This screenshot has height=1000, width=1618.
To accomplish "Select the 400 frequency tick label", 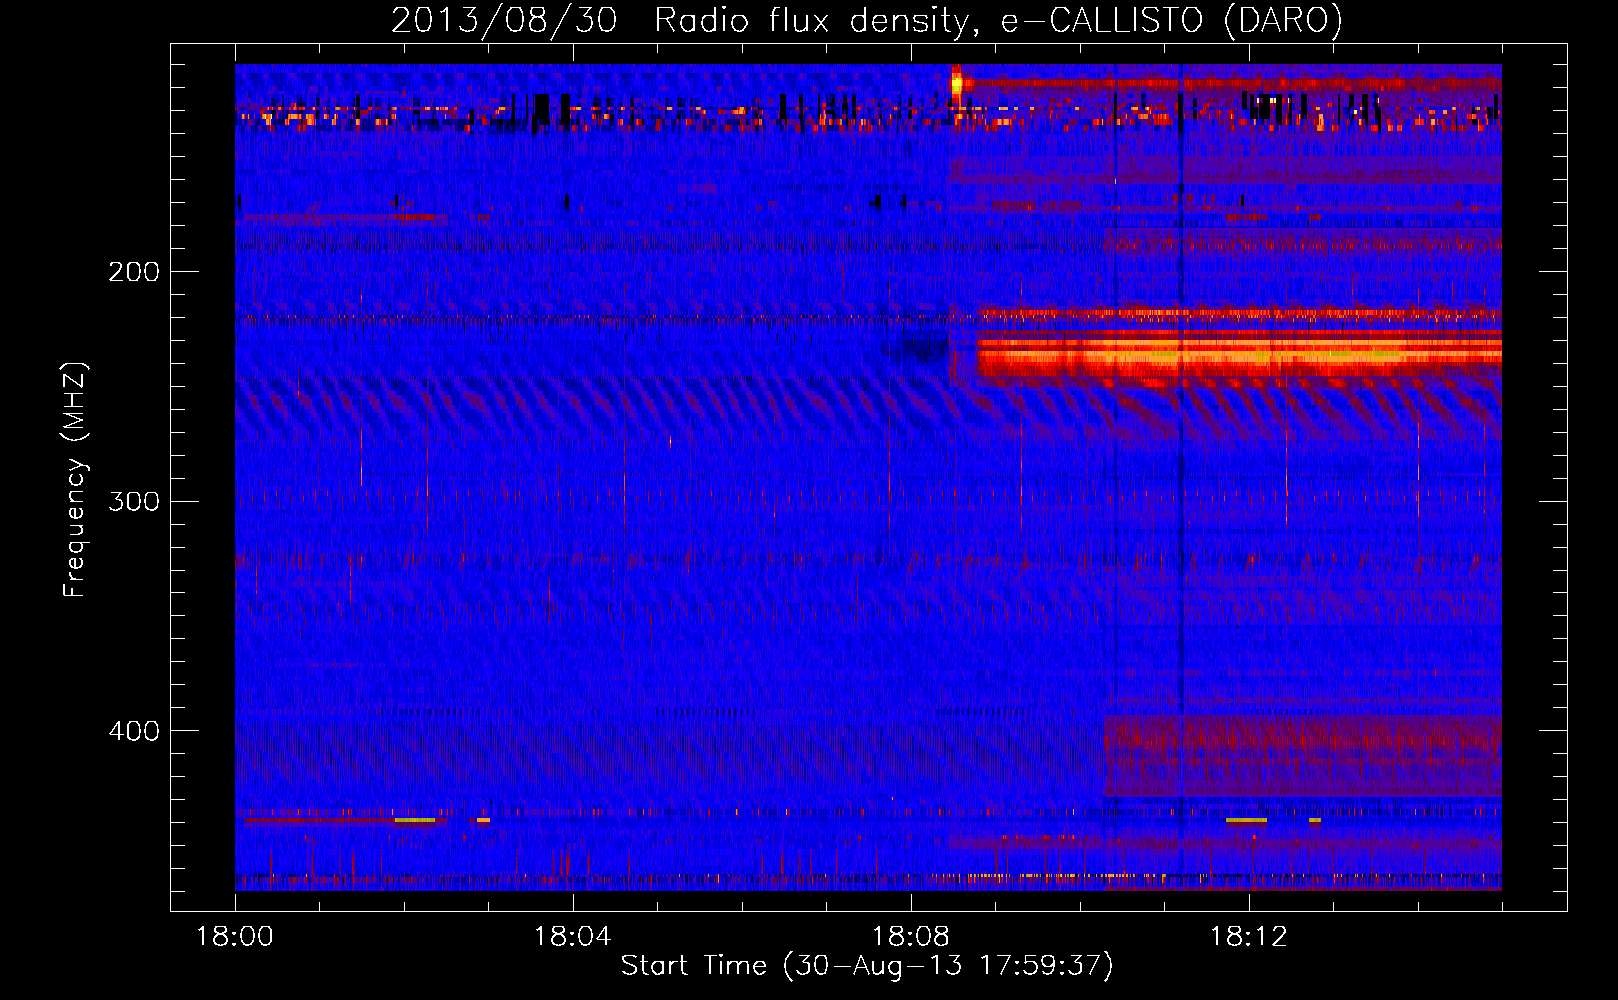I will pos(134,731).
